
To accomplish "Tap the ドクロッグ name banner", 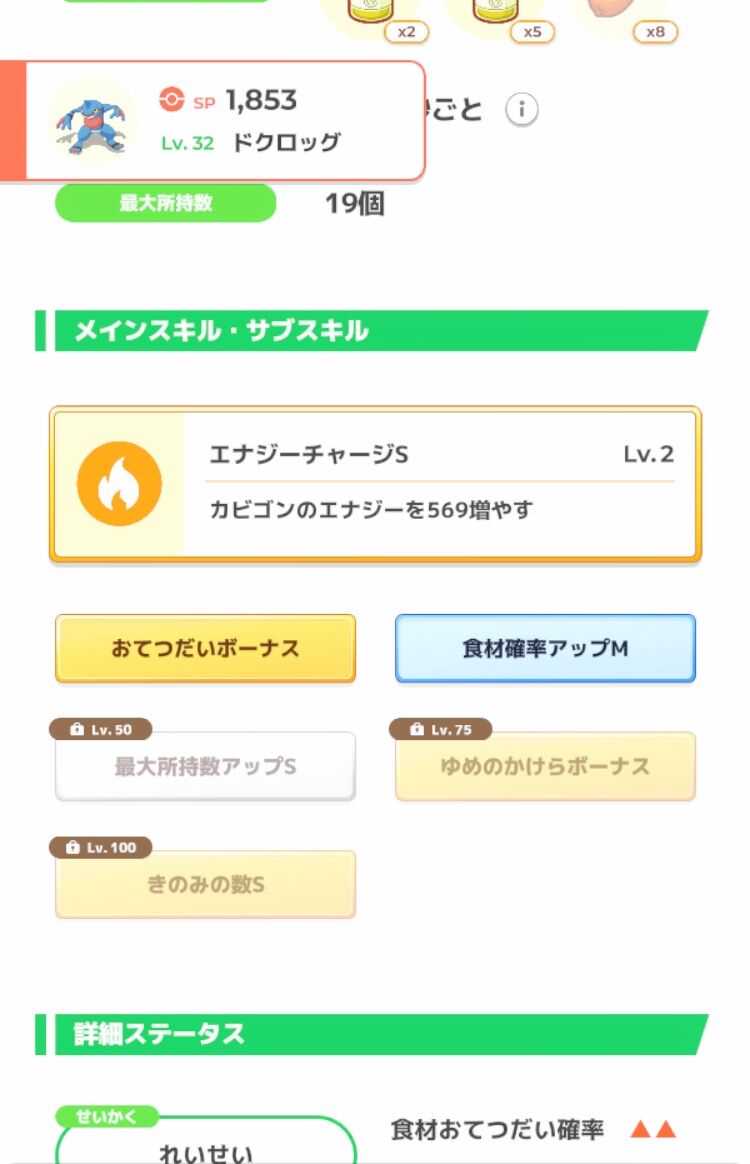I will coord(285,142).
